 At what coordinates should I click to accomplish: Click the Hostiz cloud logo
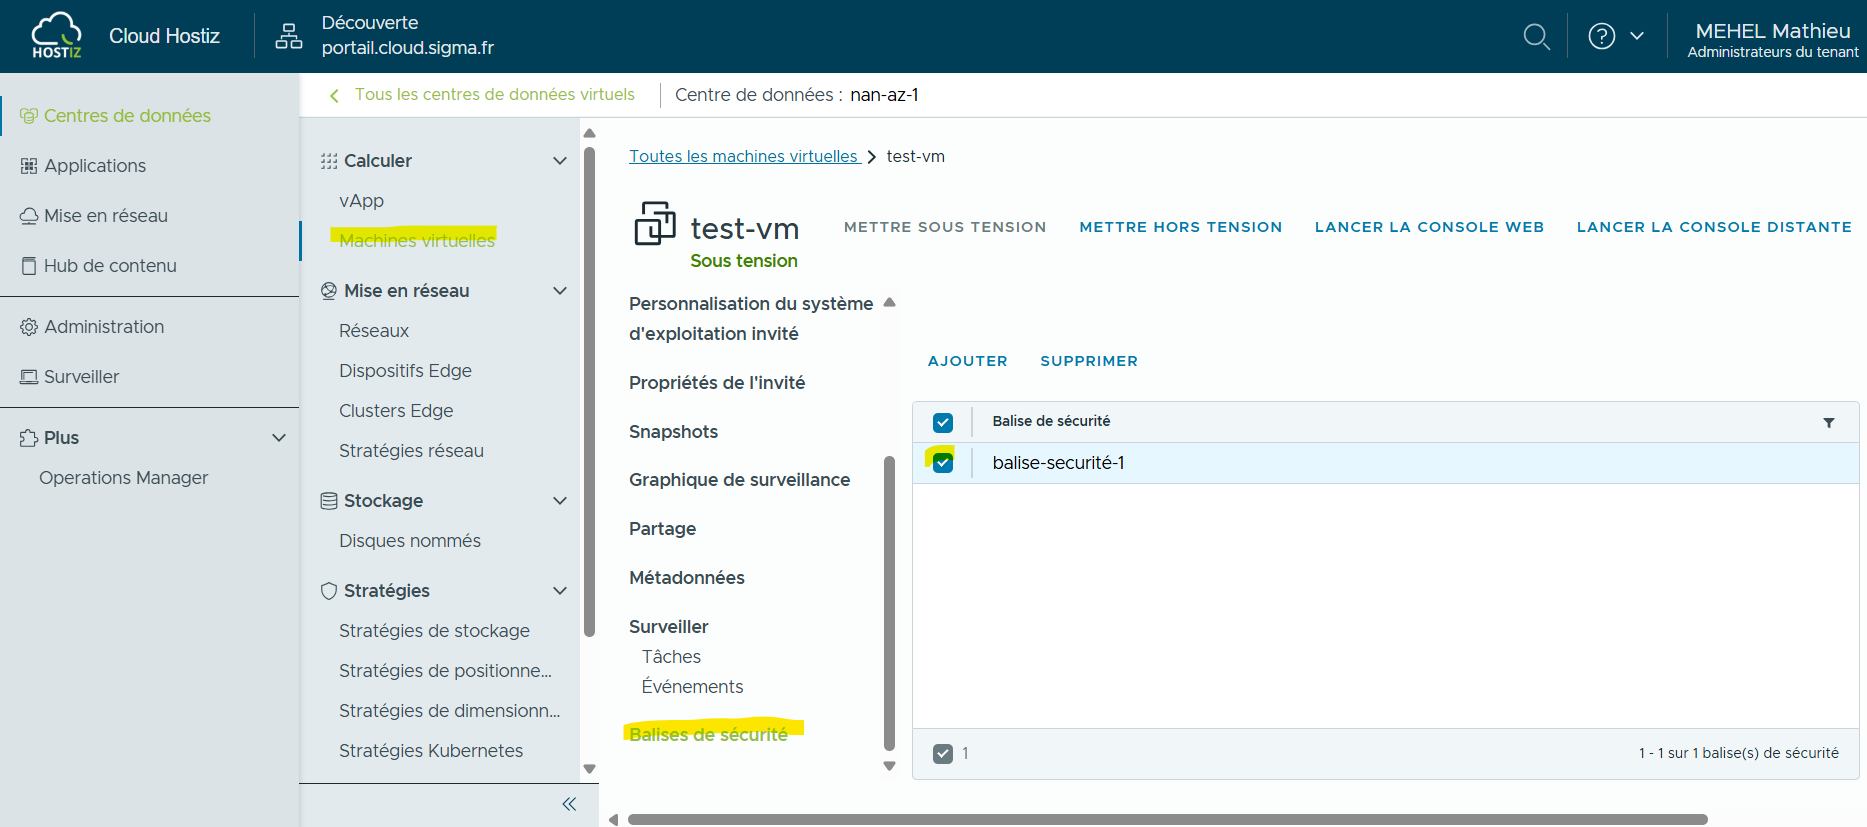(57, 36)
